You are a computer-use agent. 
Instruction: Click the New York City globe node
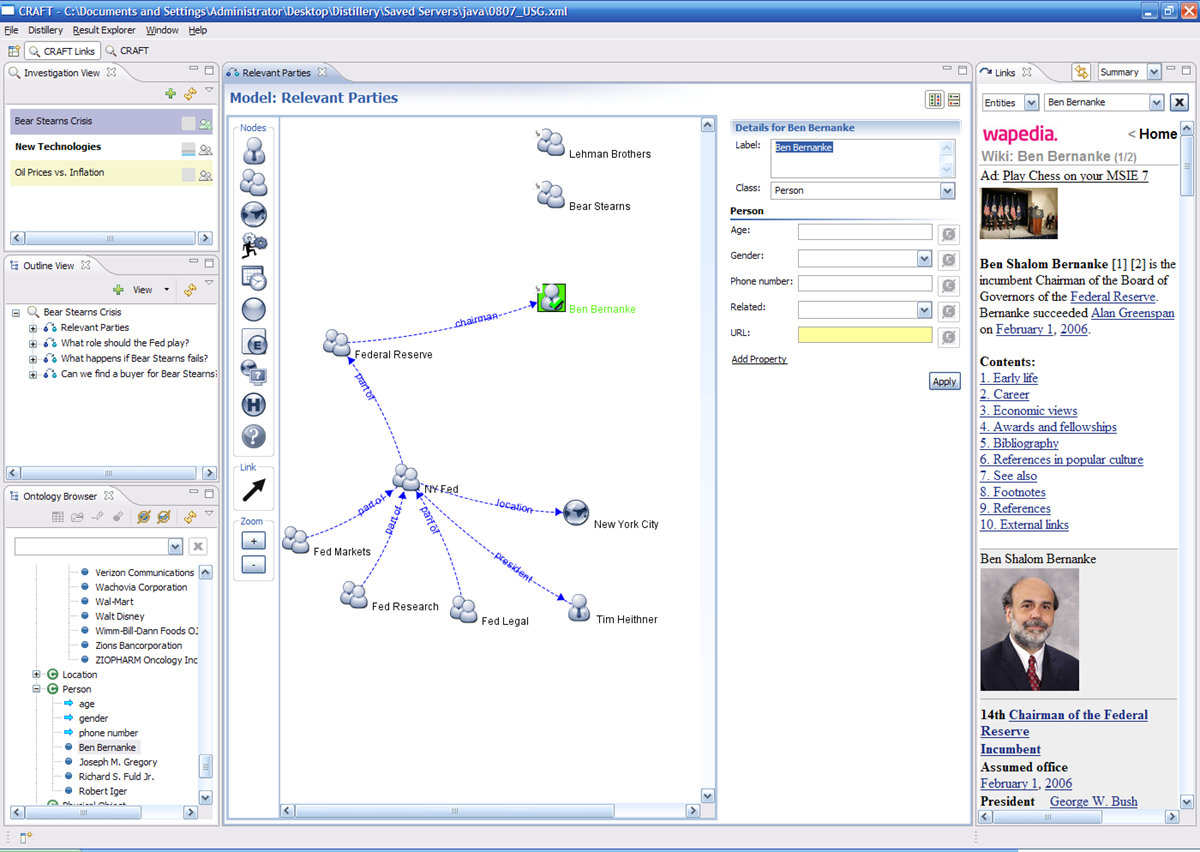(x=575, y=513)
